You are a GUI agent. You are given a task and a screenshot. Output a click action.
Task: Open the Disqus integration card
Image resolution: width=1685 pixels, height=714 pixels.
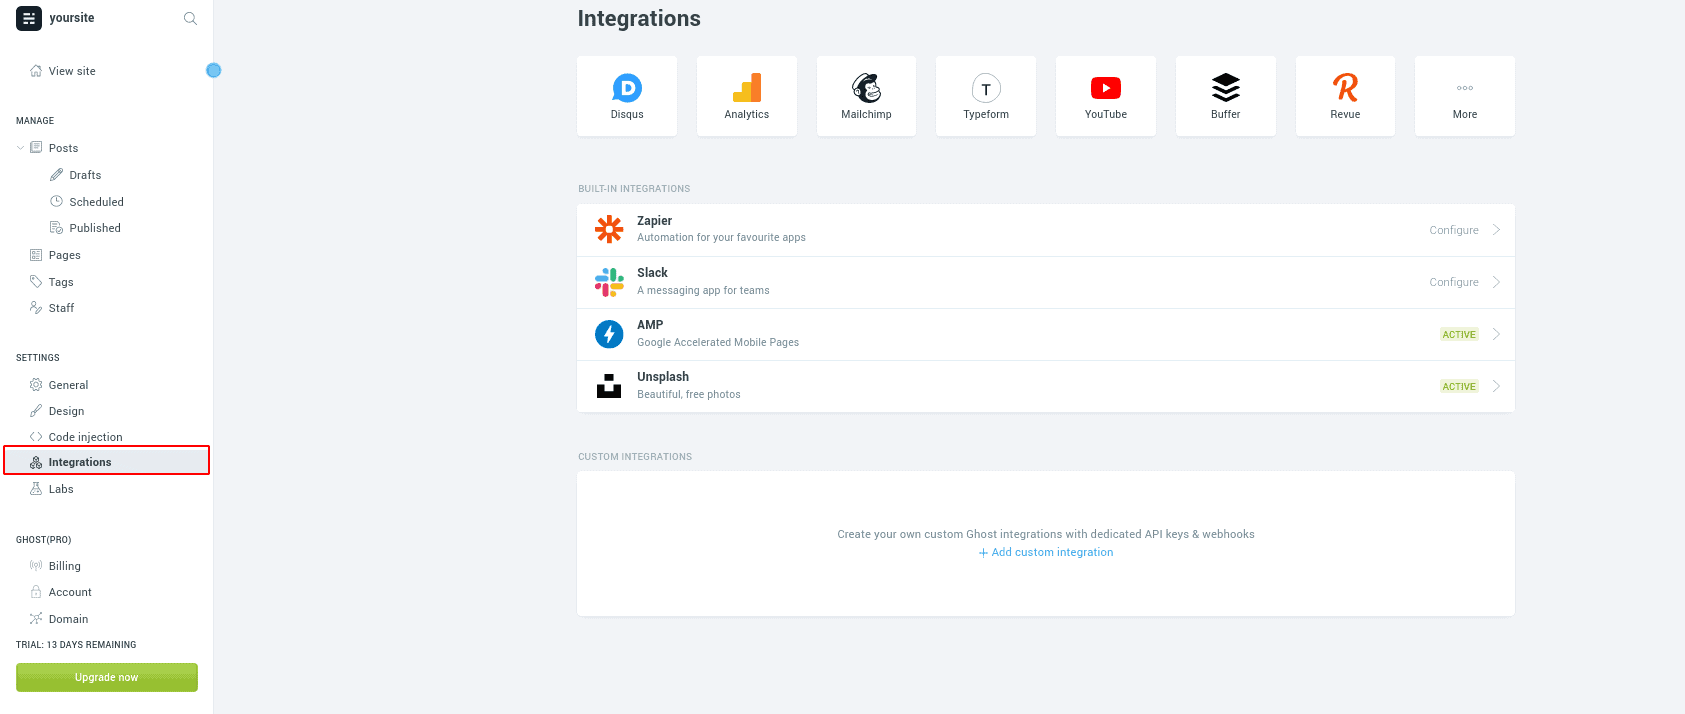(x=627, y=96)
